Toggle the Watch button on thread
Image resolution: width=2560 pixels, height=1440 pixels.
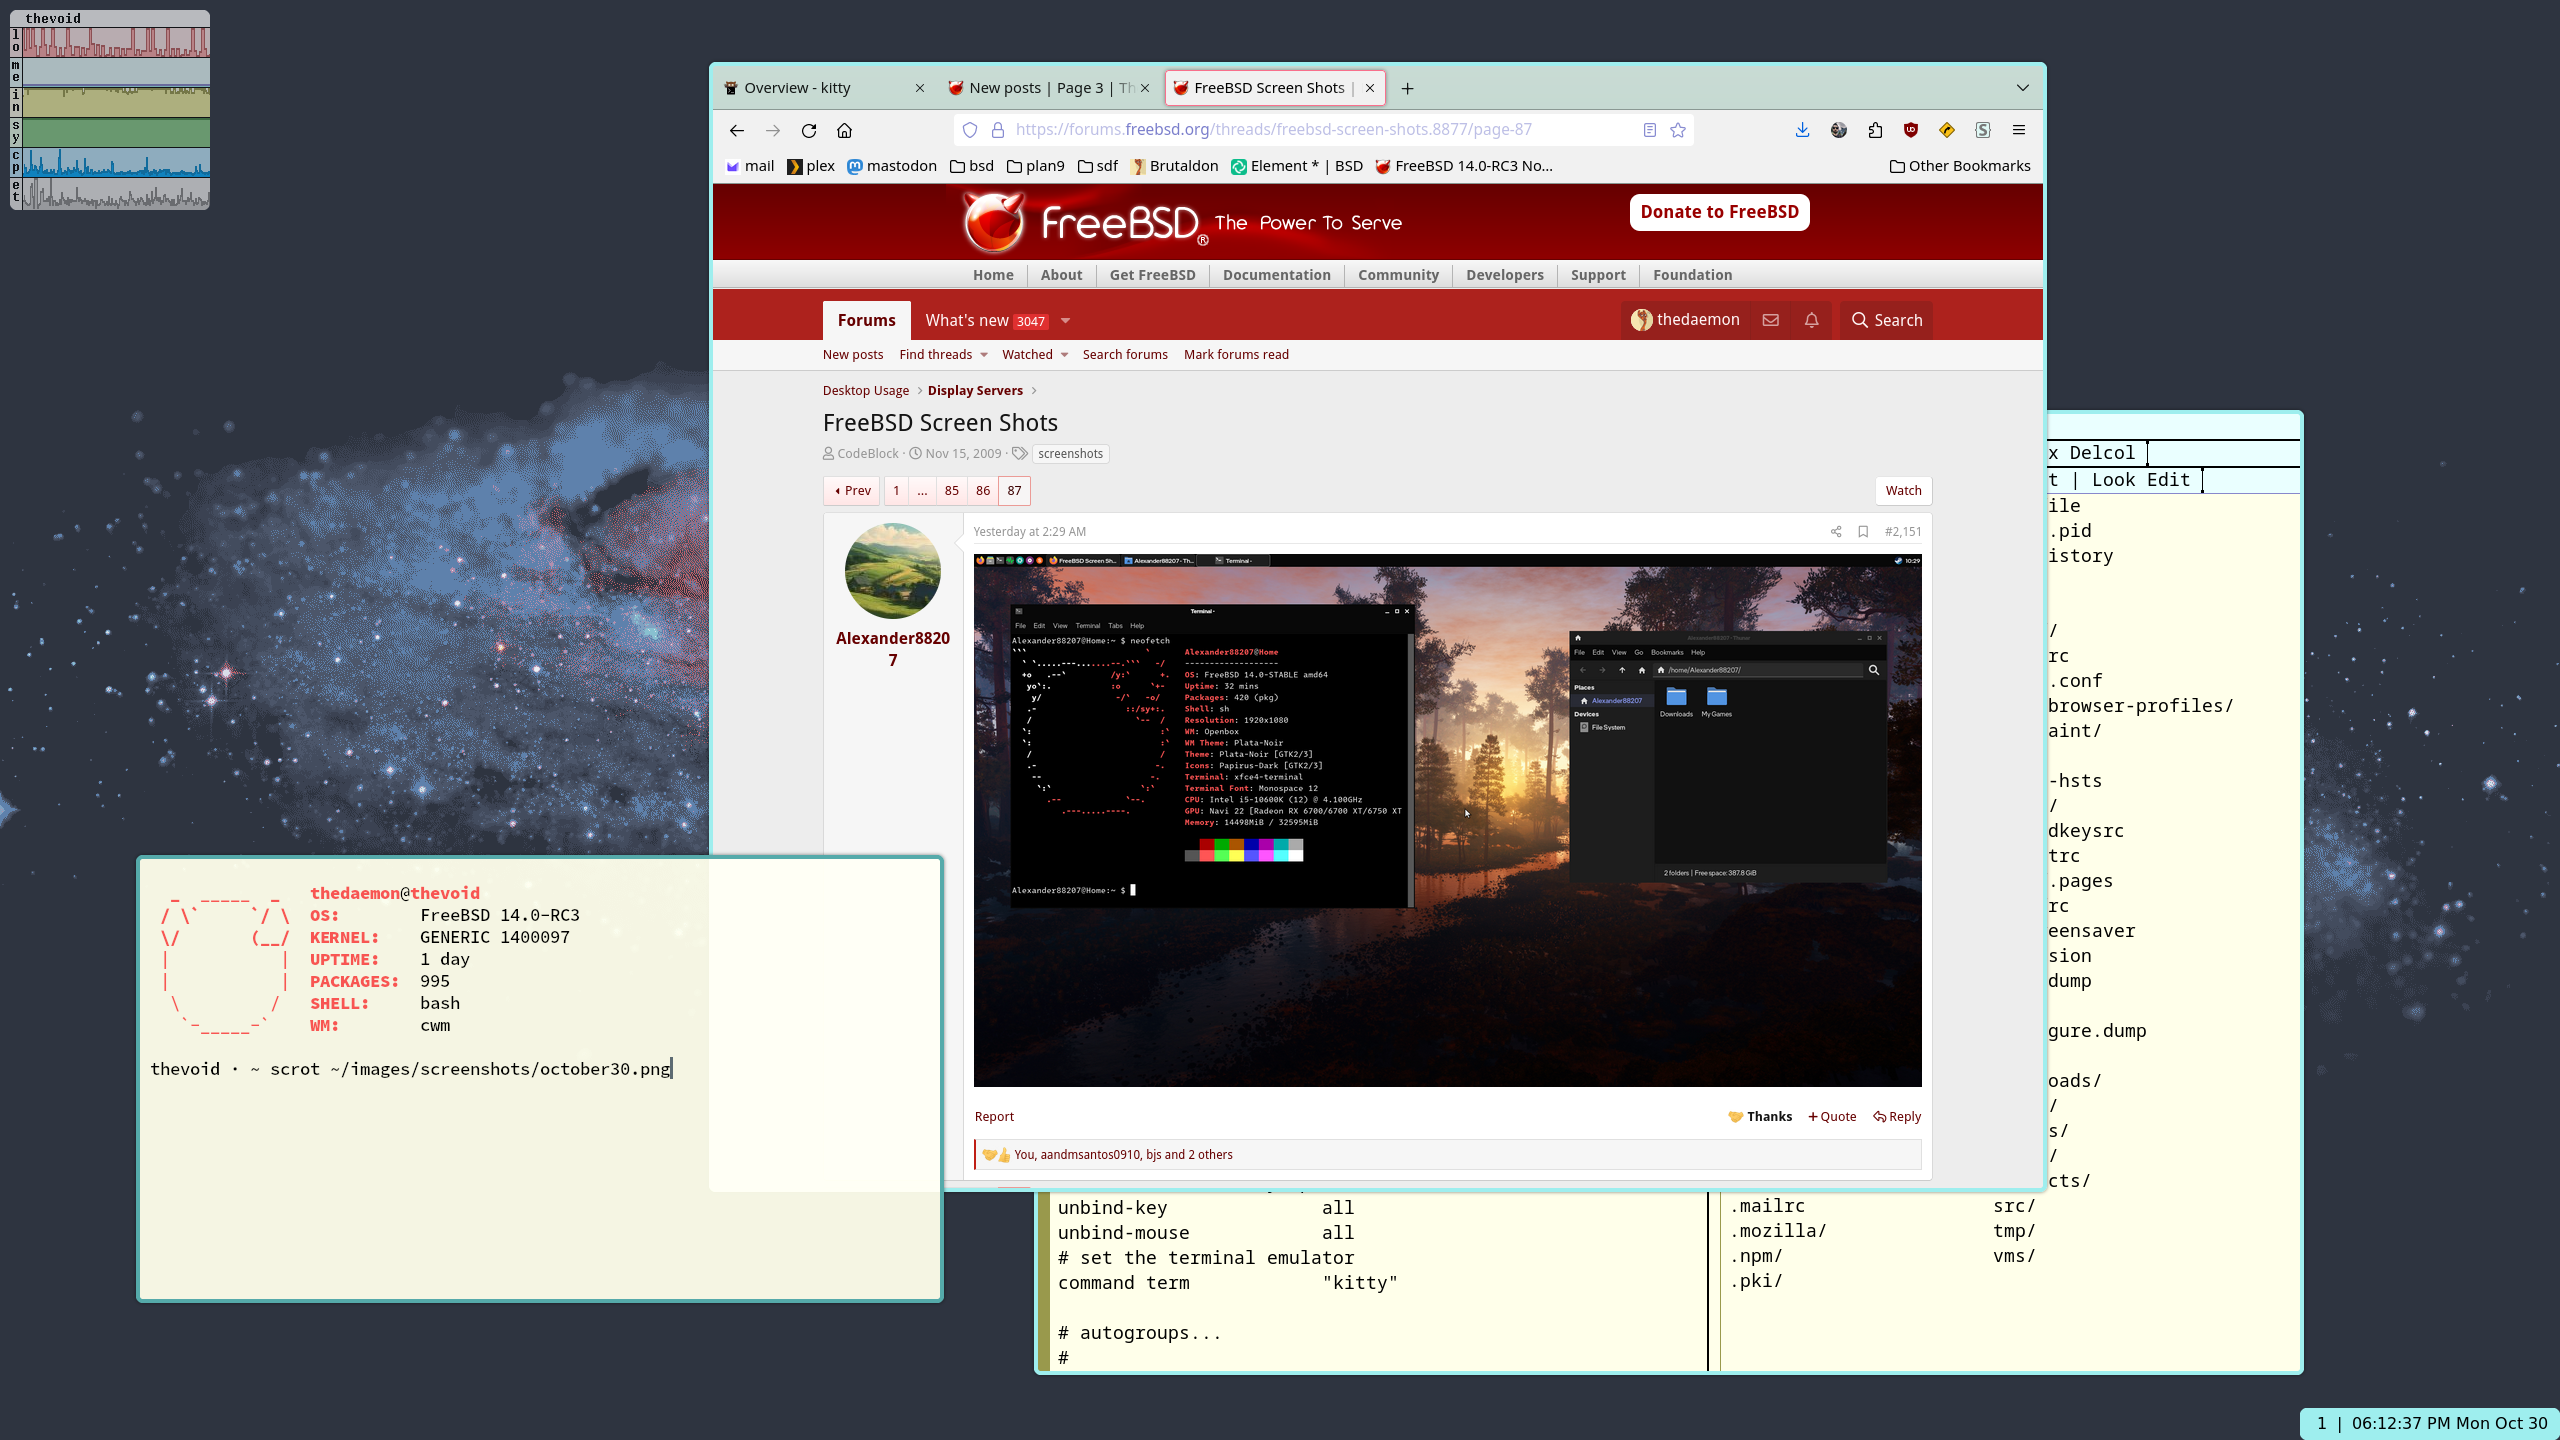click(x=1902, y=491)
